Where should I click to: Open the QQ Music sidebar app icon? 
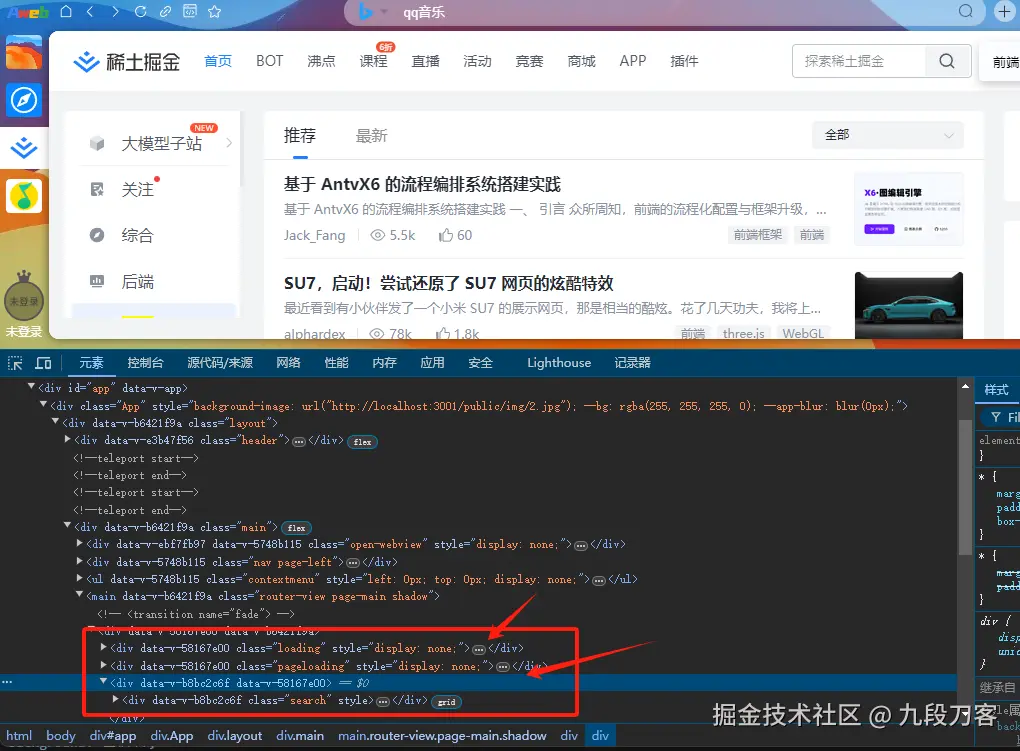(x=24, y=196)
